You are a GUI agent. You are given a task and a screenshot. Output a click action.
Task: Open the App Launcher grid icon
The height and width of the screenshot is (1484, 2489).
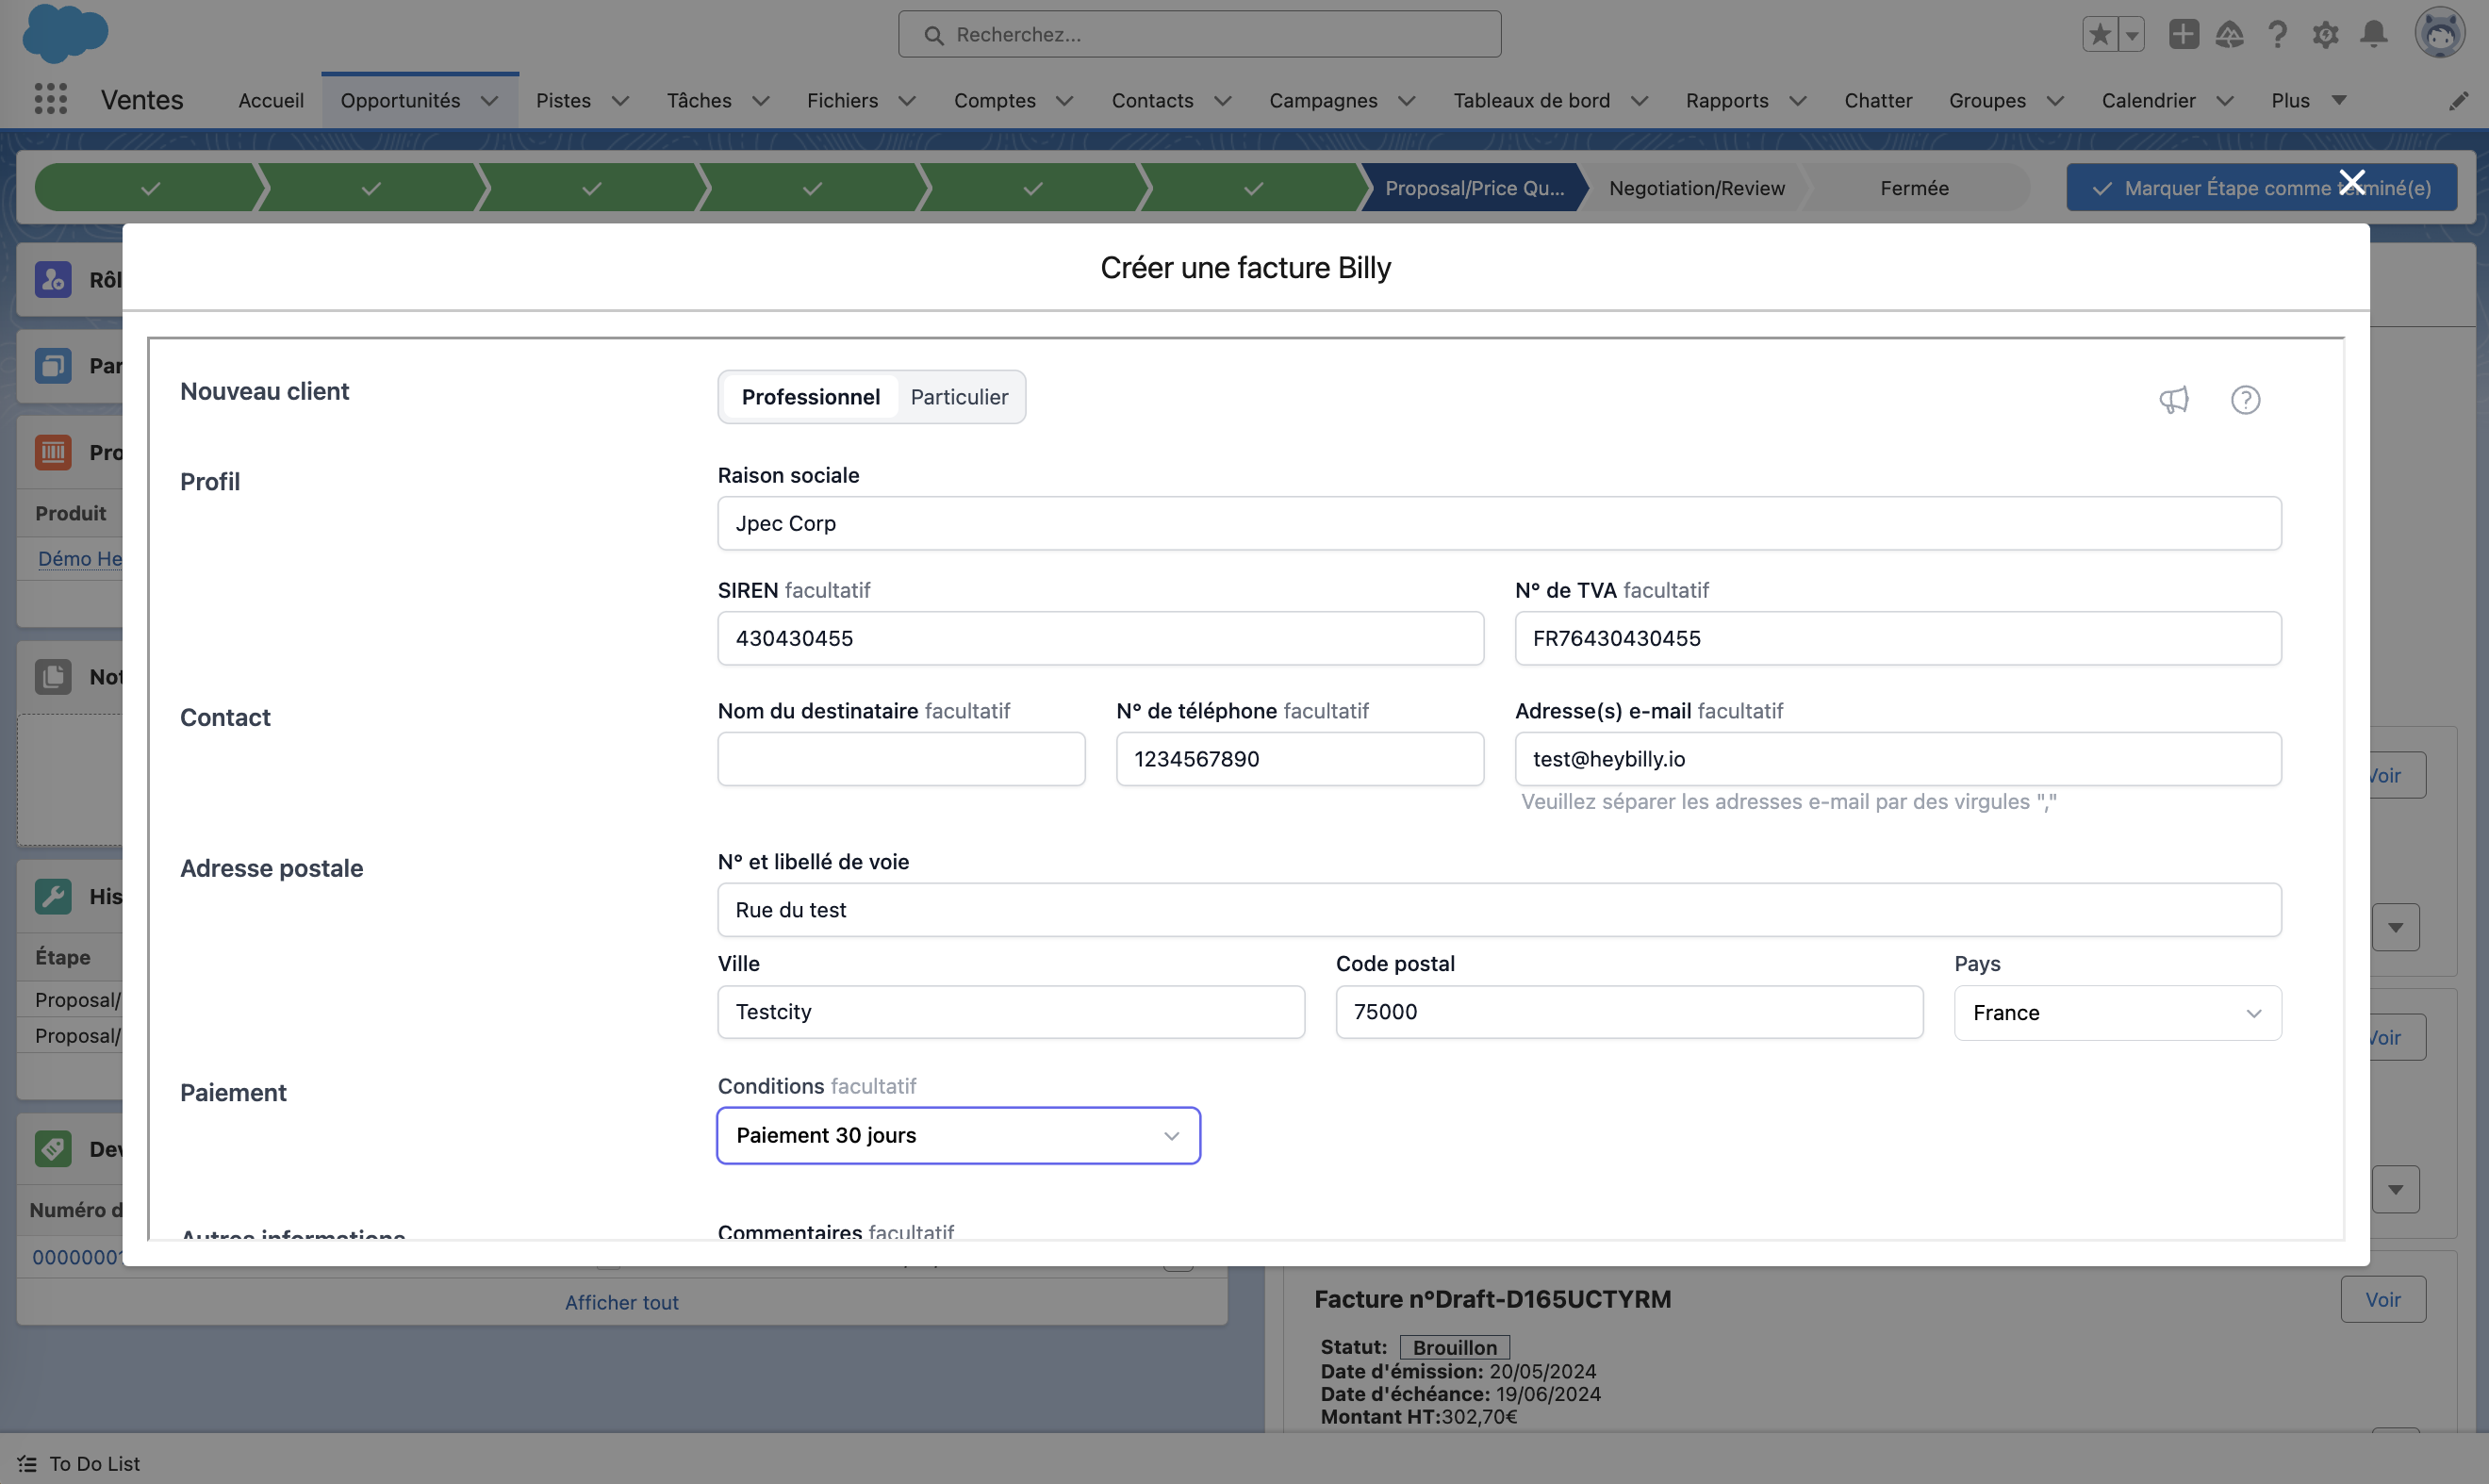click(x=50, y=99)
